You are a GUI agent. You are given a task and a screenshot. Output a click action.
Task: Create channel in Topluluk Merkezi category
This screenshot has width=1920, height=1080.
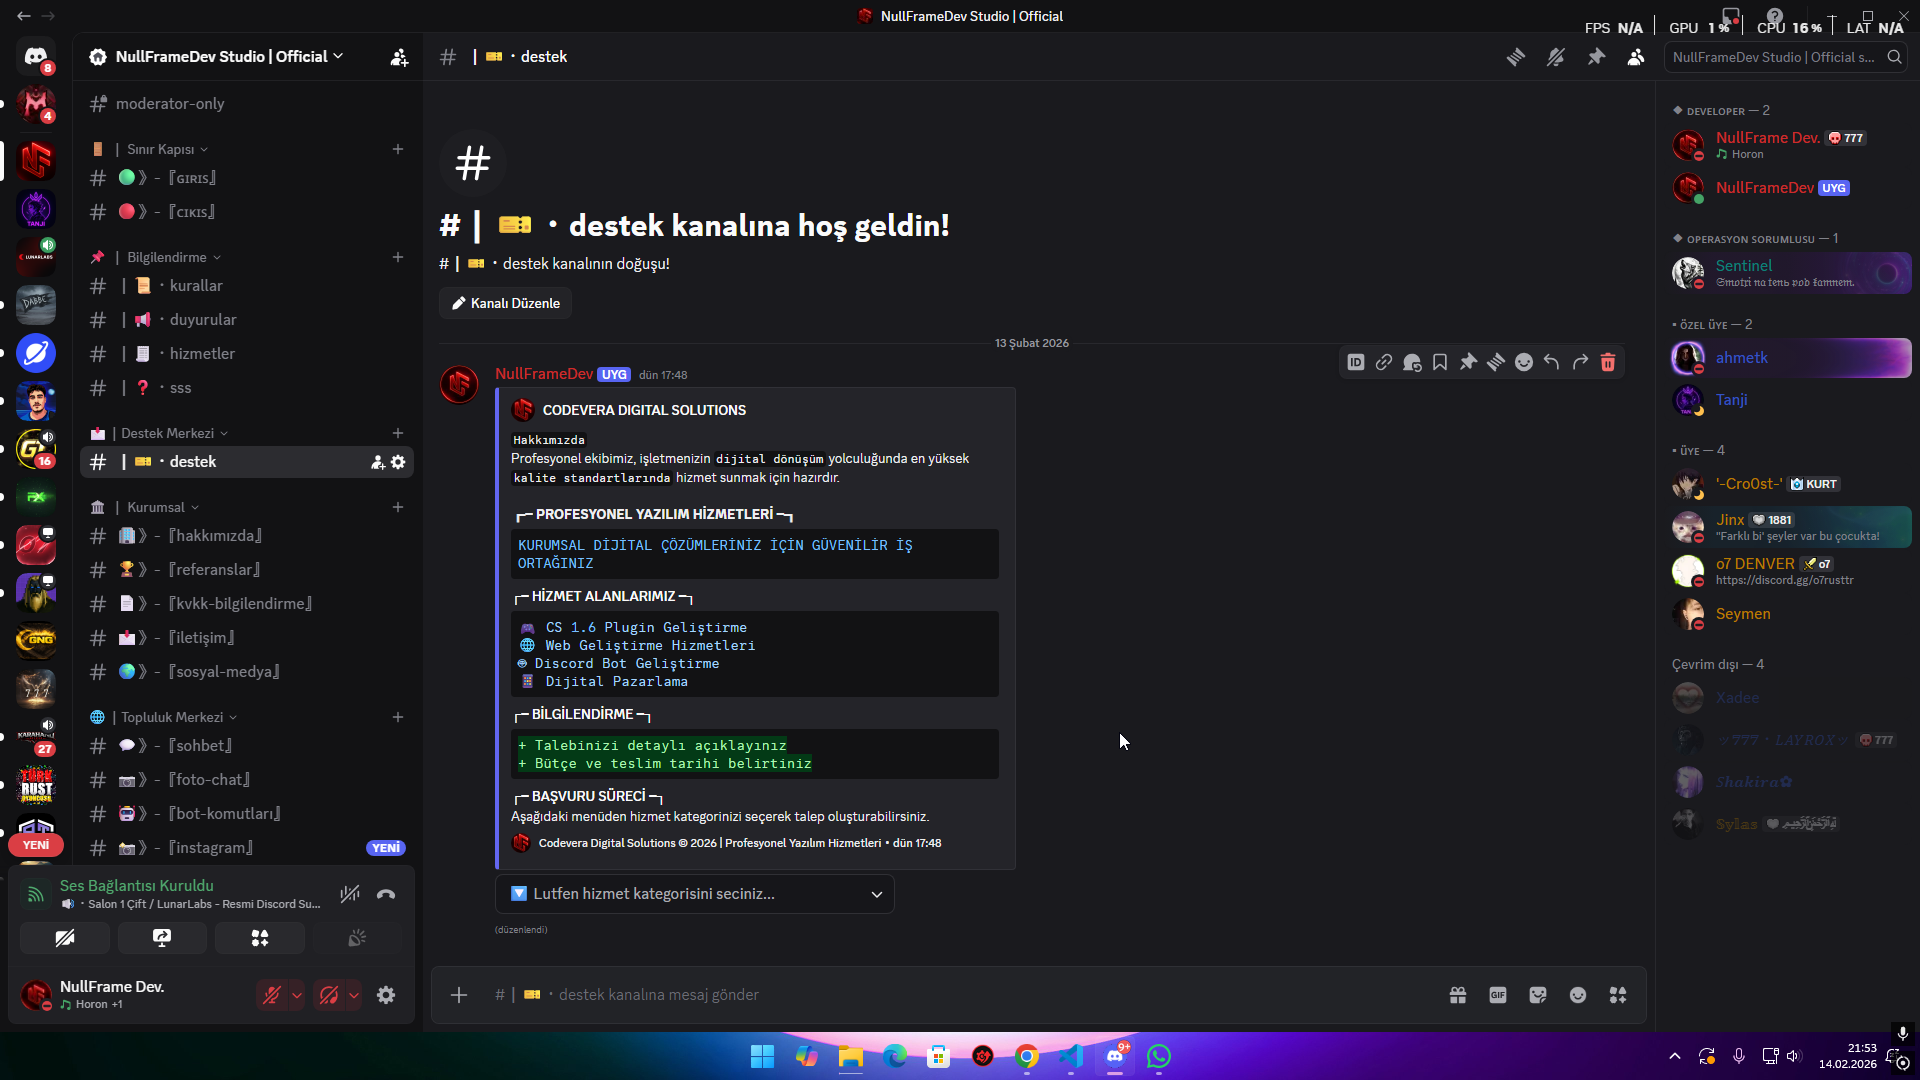pyautogui.click(x=398, y=717)
